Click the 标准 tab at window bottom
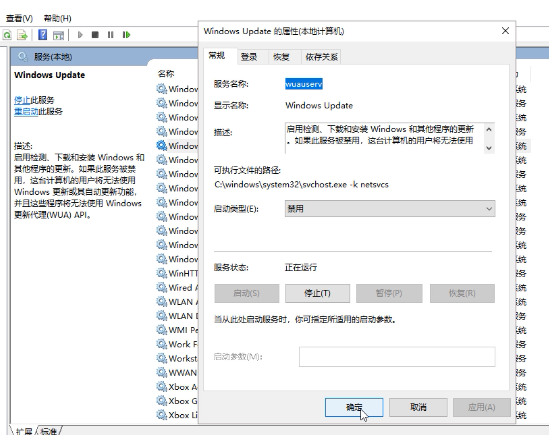549x435 pixels. point(48,431)
